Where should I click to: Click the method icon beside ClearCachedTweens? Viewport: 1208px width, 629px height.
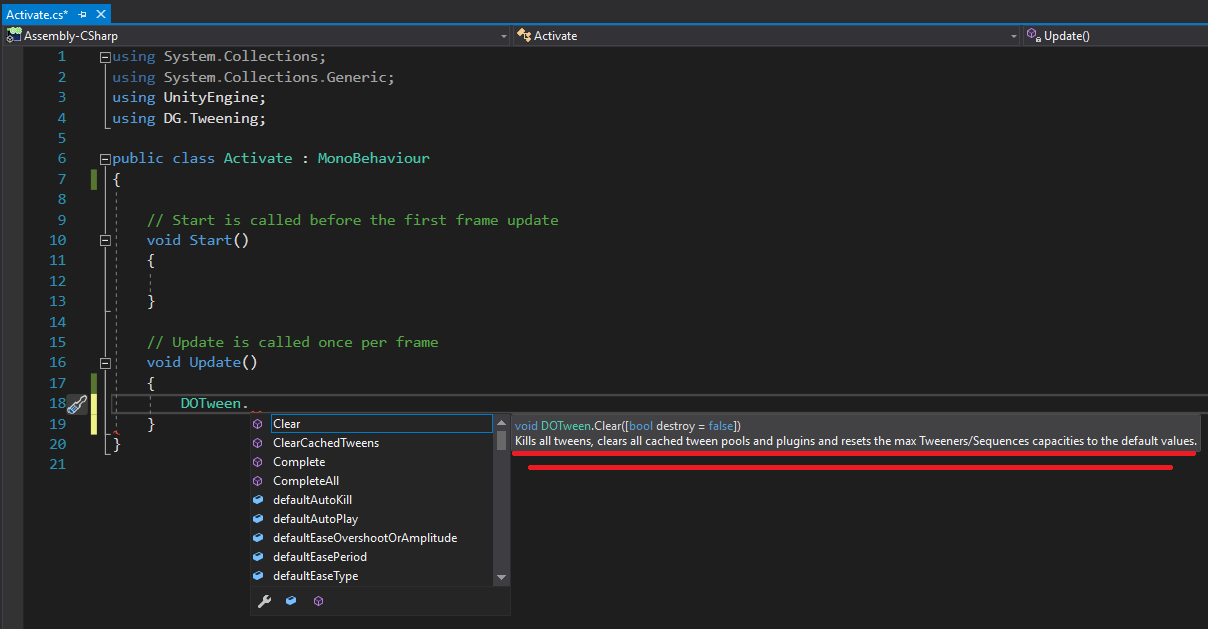[259, 442]
